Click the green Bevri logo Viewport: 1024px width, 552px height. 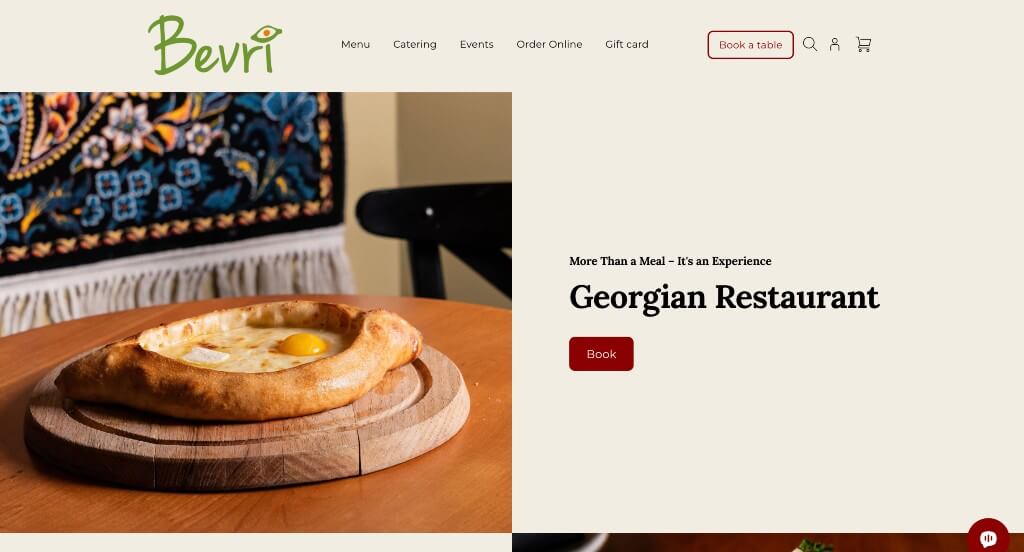pyautogui.click(x=215, y=44)
